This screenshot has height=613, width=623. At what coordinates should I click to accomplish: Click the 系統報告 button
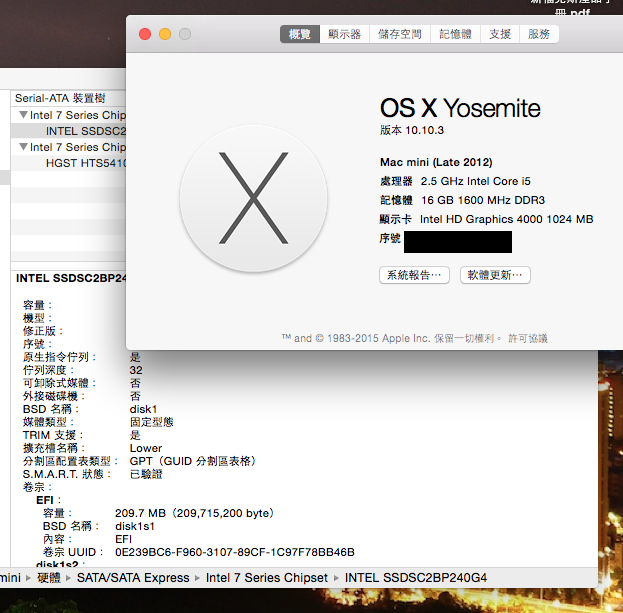[414, 275]
